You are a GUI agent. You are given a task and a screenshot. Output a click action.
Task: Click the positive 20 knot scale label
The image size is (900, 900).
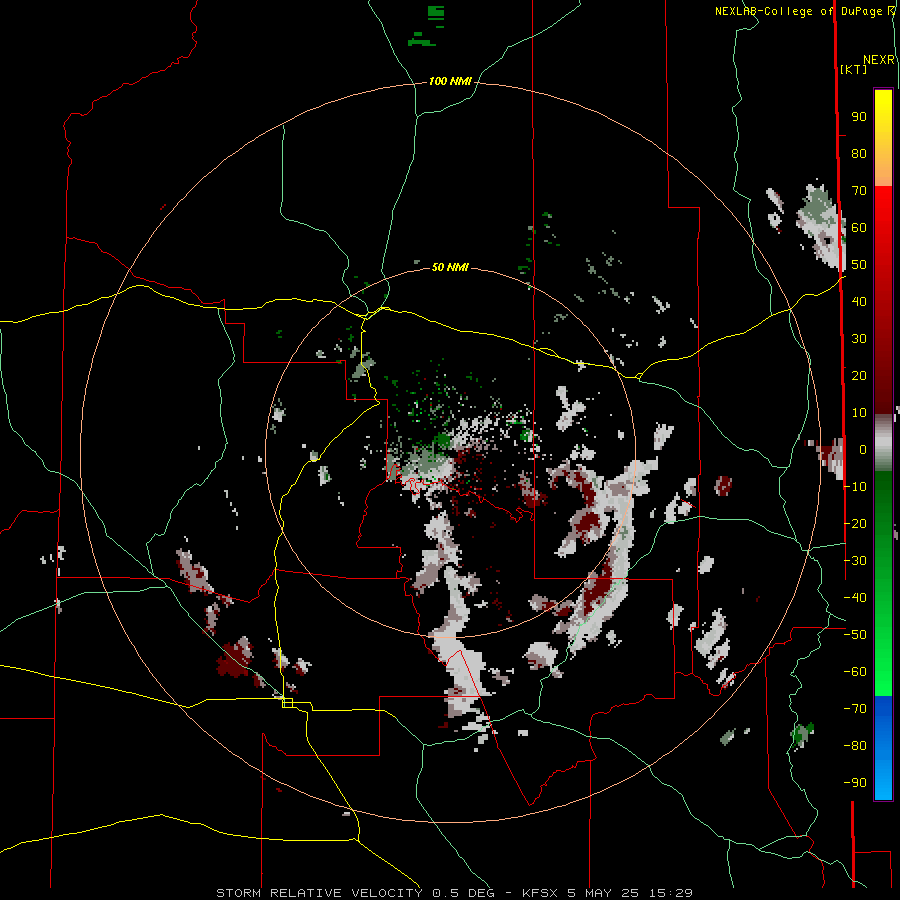click(859, 376)
